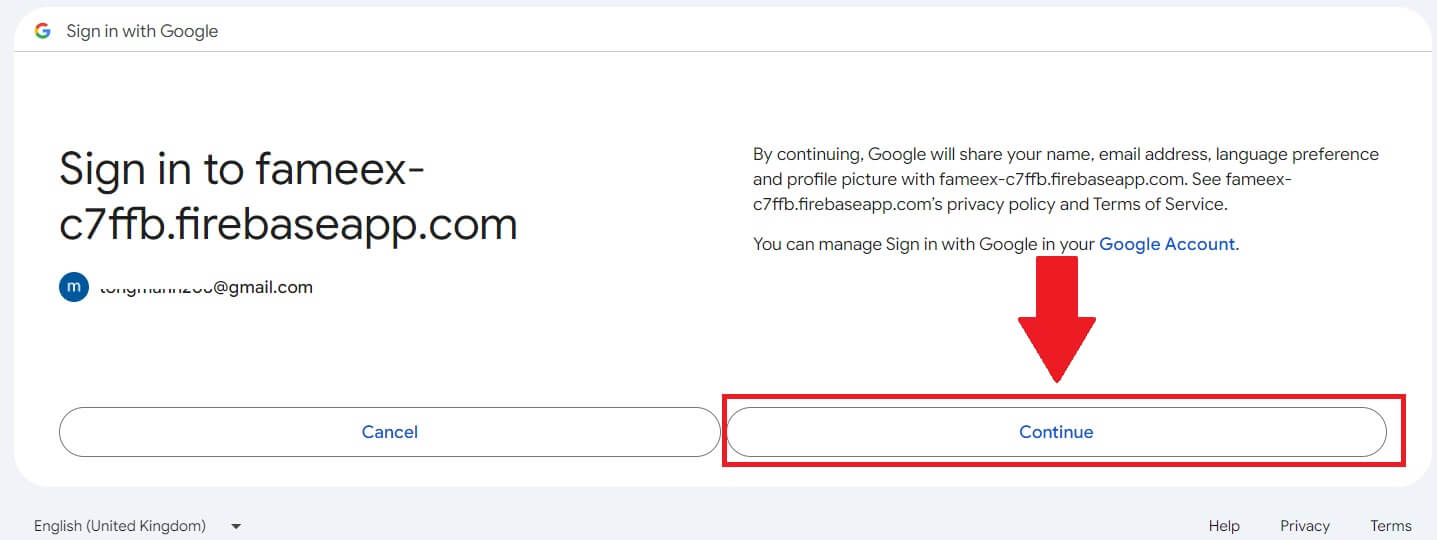This screenshot has width=1437, height=540.
Task: Open the language dropdown arrow
Action: click(x=236, y=526)
